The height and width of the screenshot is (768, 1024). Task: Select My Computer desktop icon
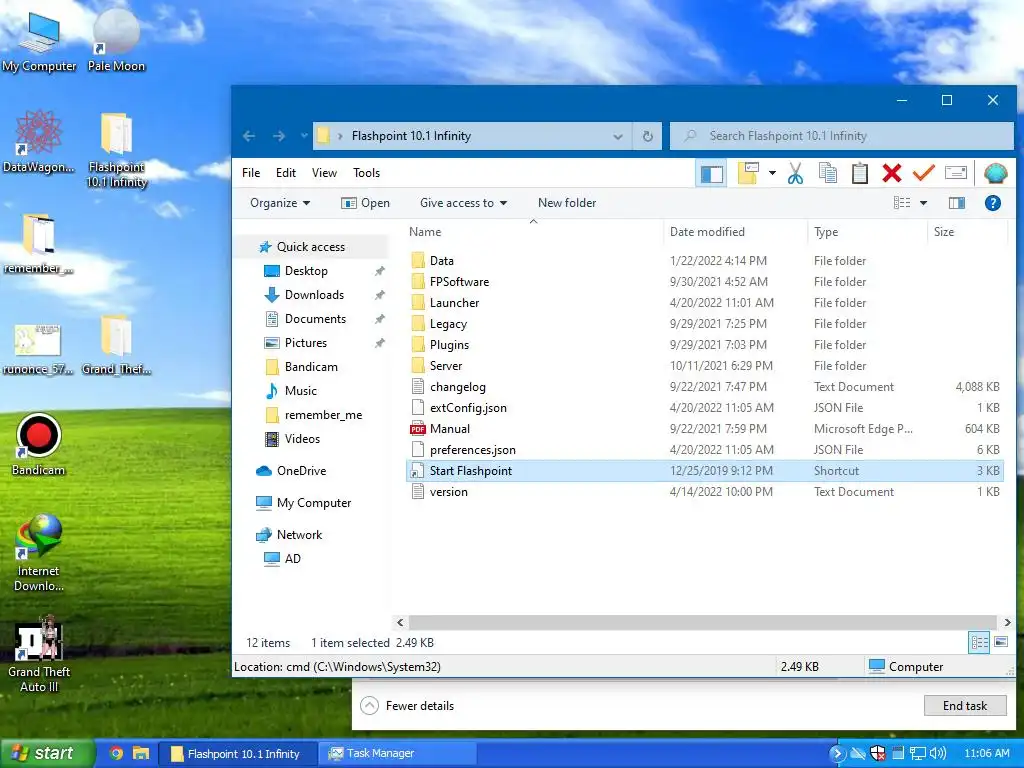39,40
